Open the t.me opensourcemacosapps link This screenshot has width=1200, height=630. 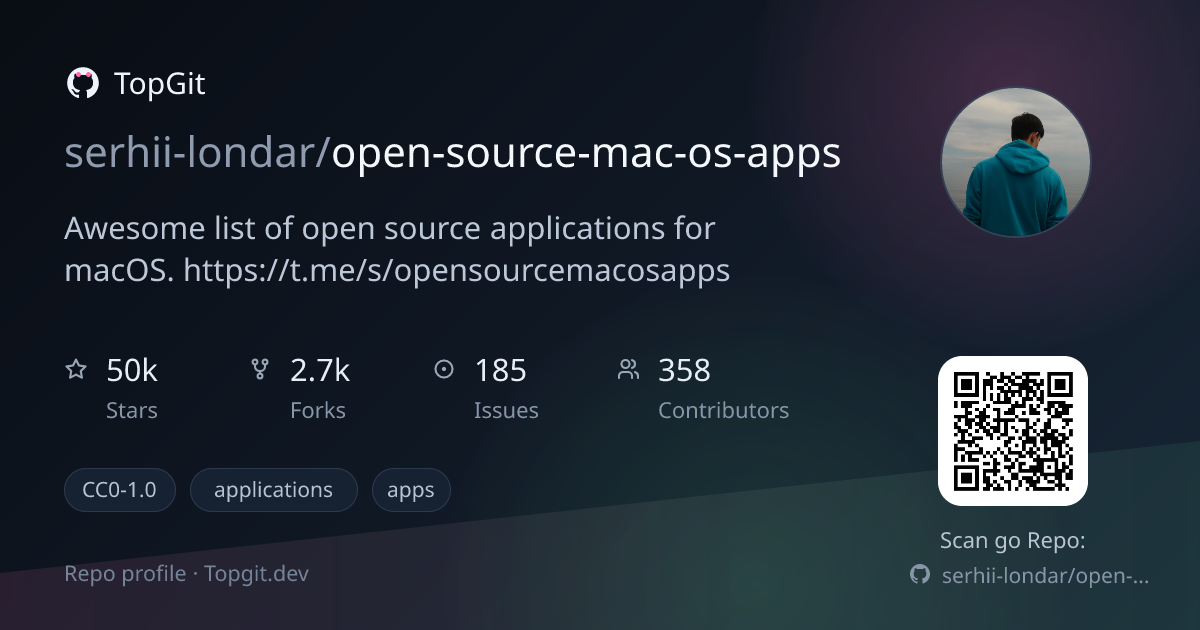click(457, 270)
